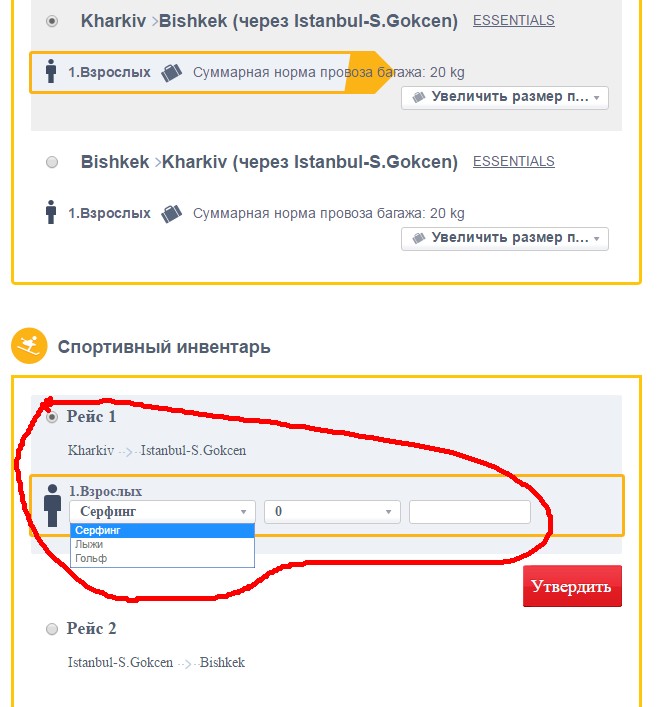This screenshot has height=707, width=665.
Task: Click suitcase icon in Bishkek-Kharkiv baggage row
Action: [x=171, y=213]
